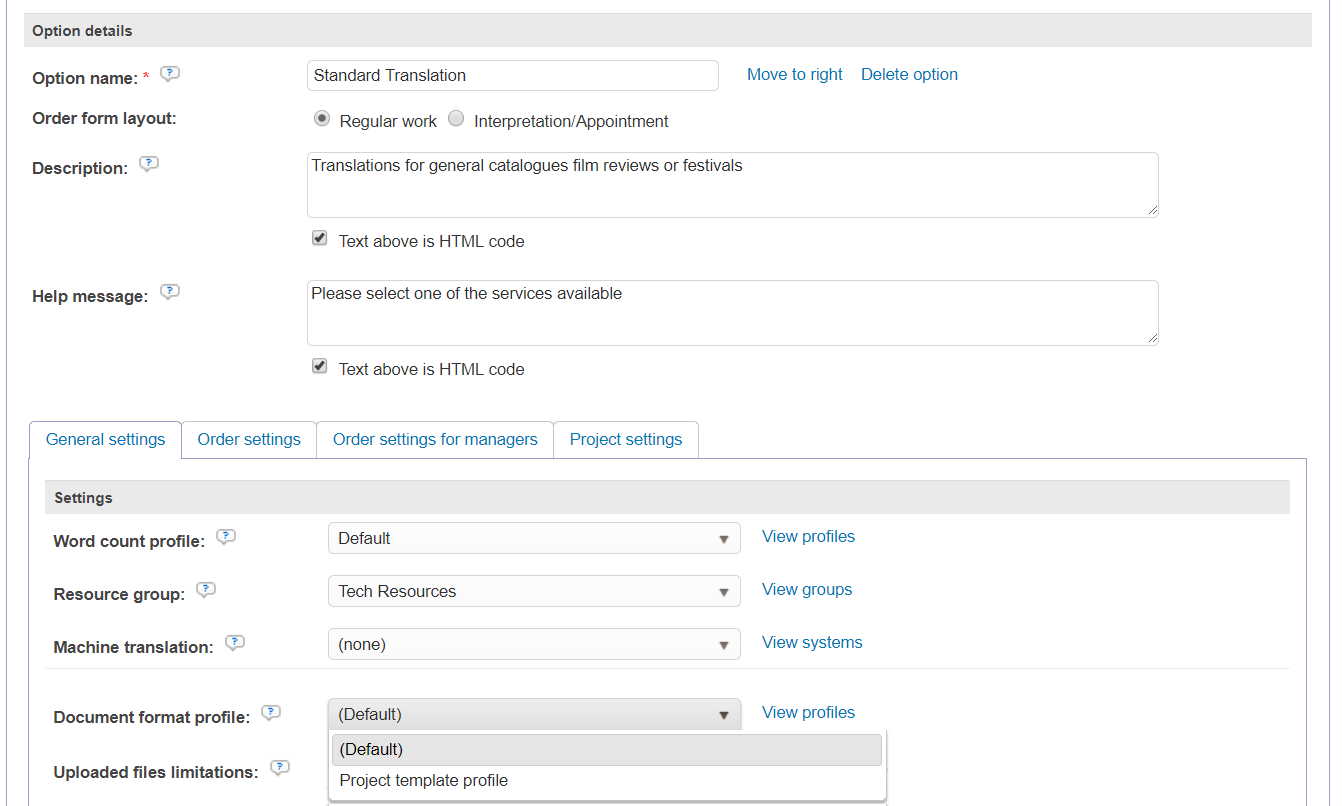
Task: Select Interpretation/Appointment layout option
Action: click(456, 119)
